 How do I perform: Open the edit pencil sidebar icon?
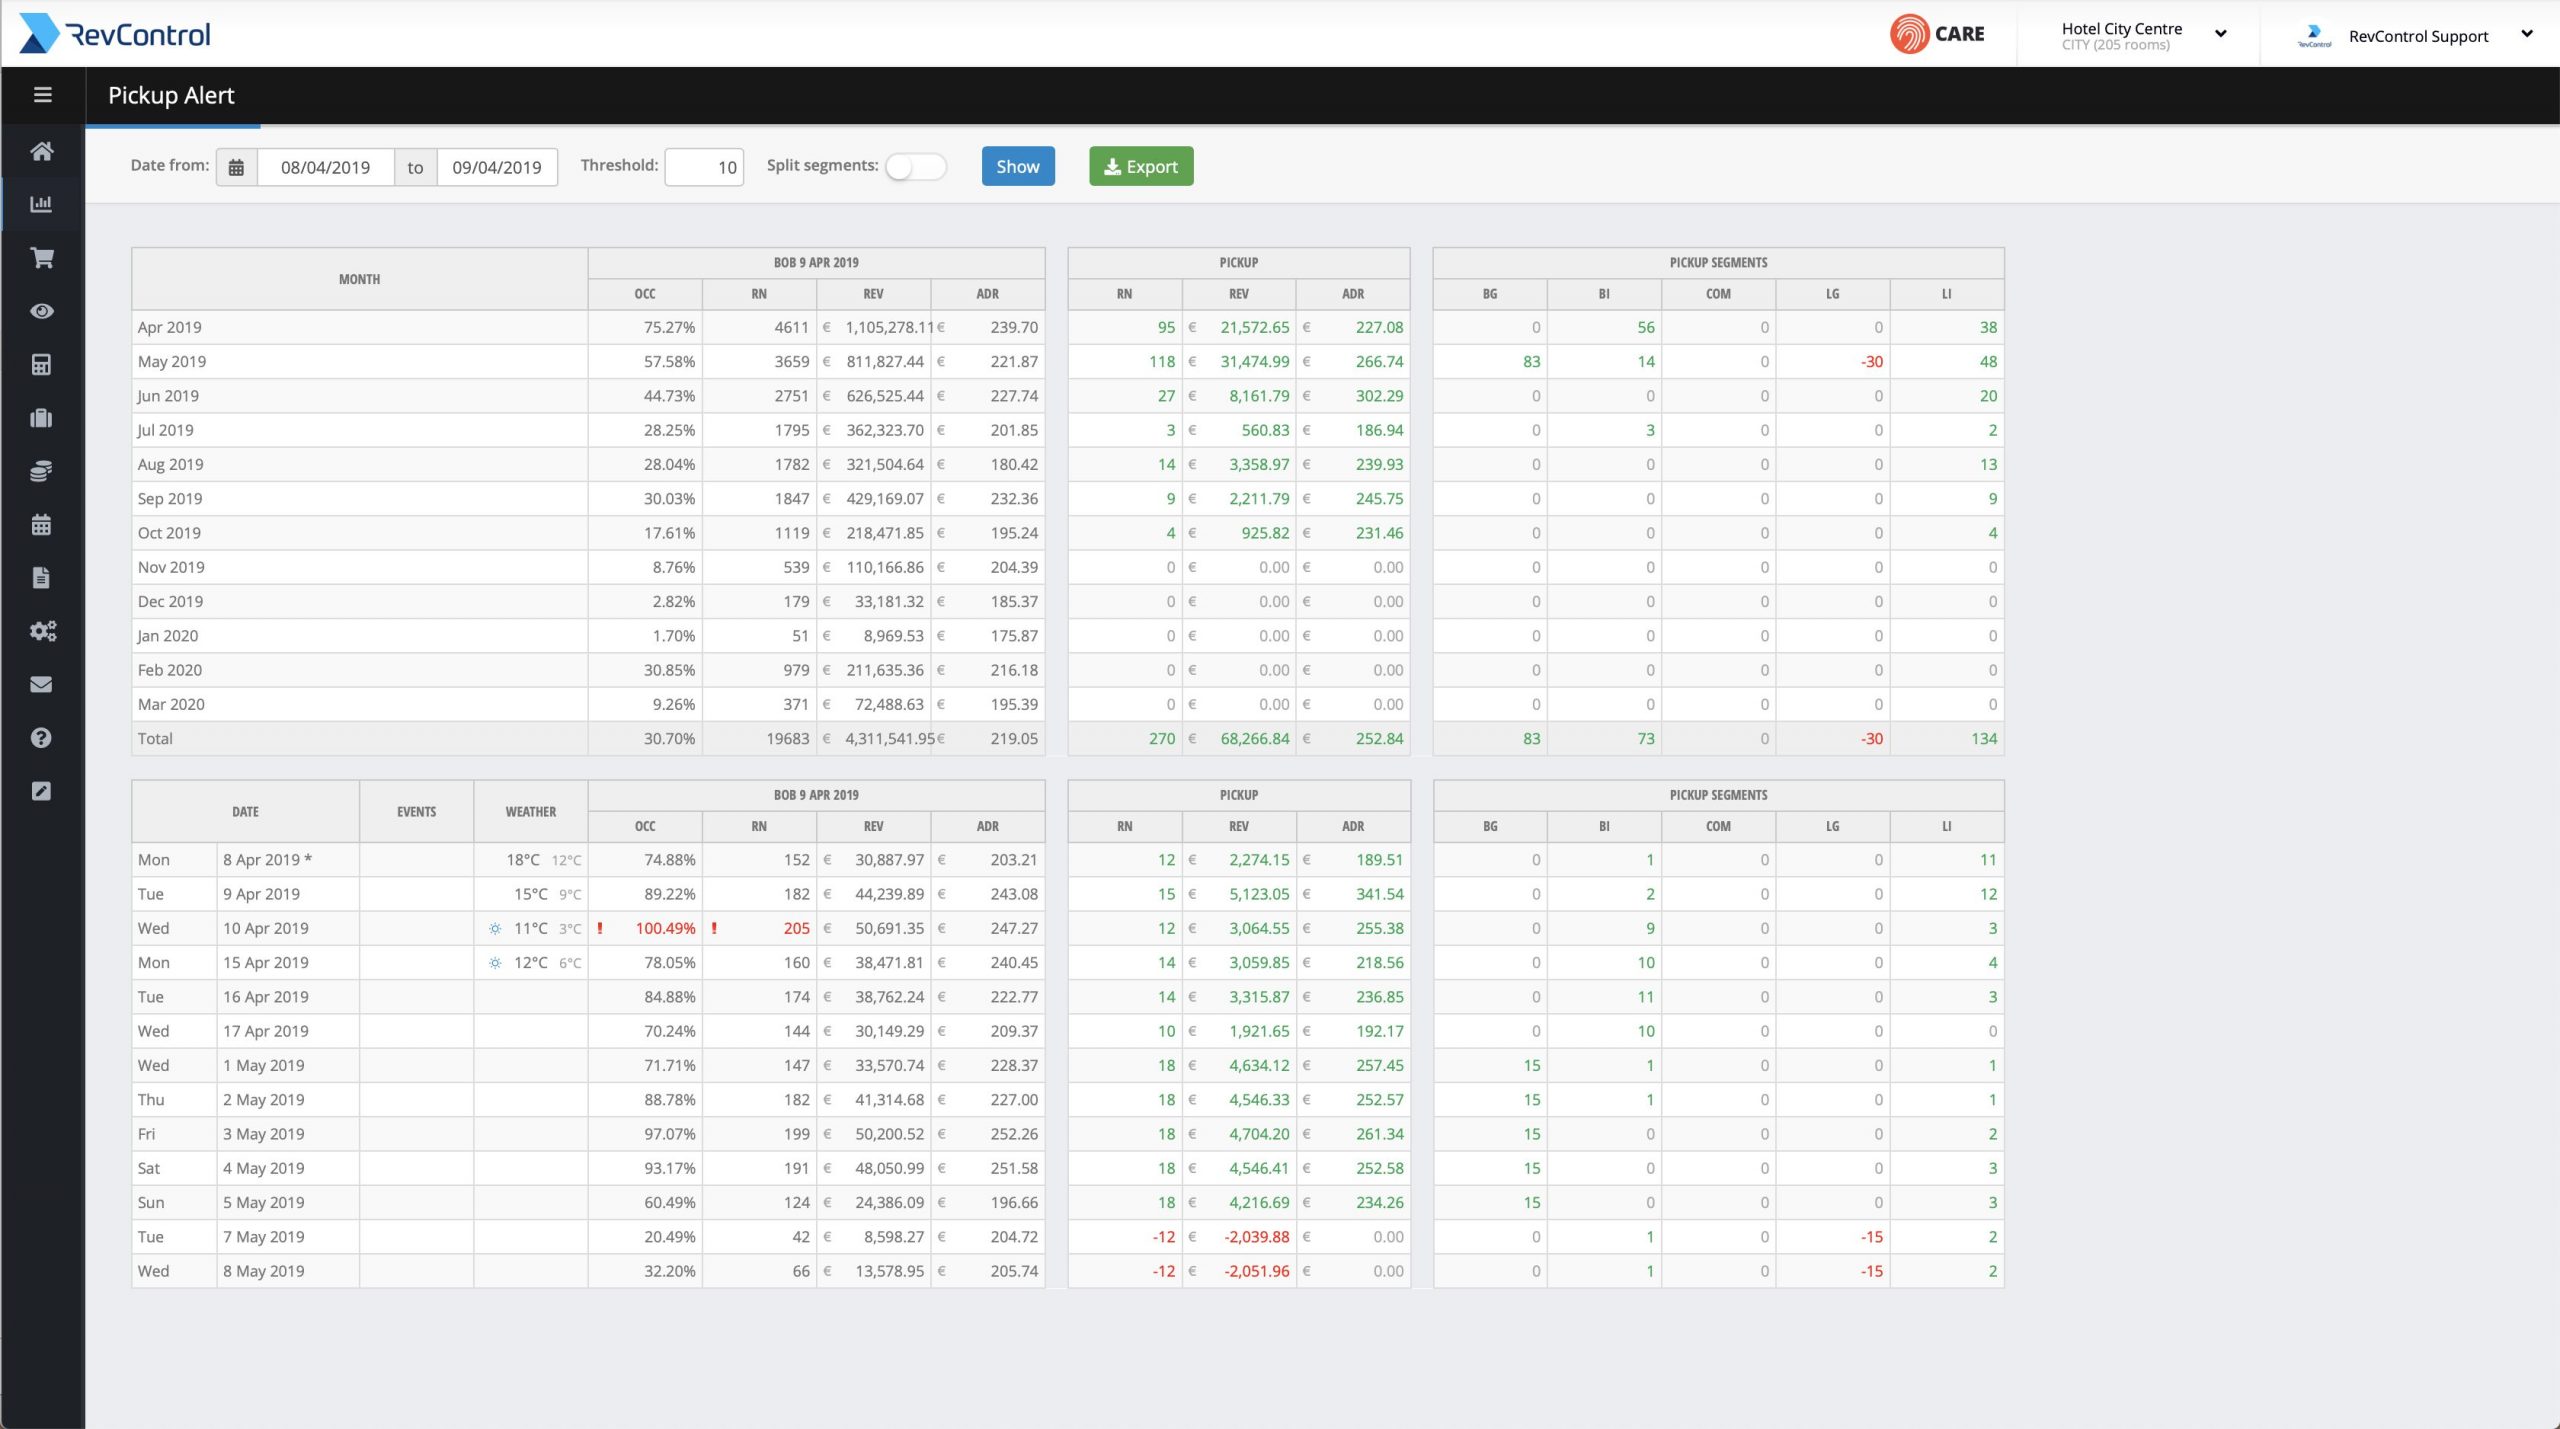[42, 791]
